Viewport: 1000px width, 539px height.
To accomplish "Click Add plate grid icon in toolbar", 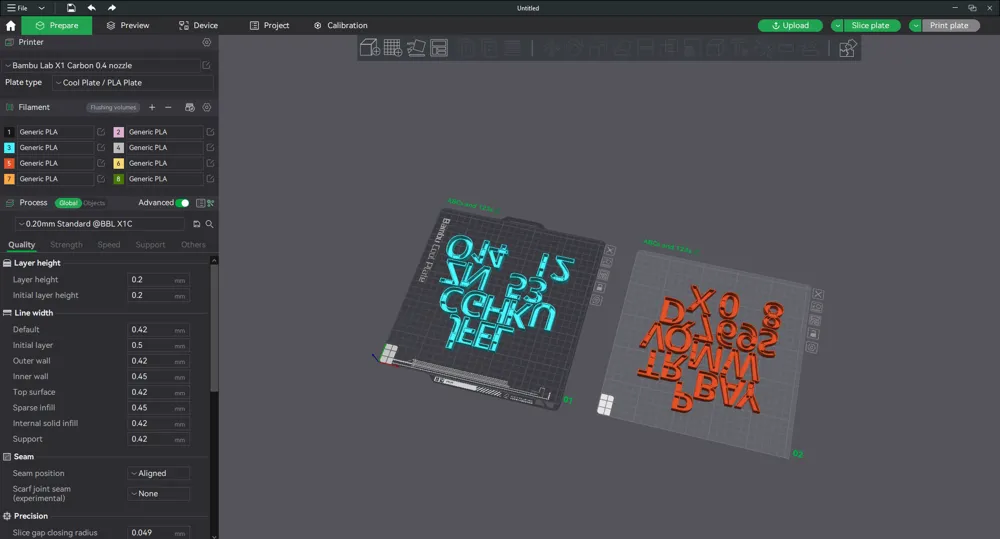I will [393, 48].
